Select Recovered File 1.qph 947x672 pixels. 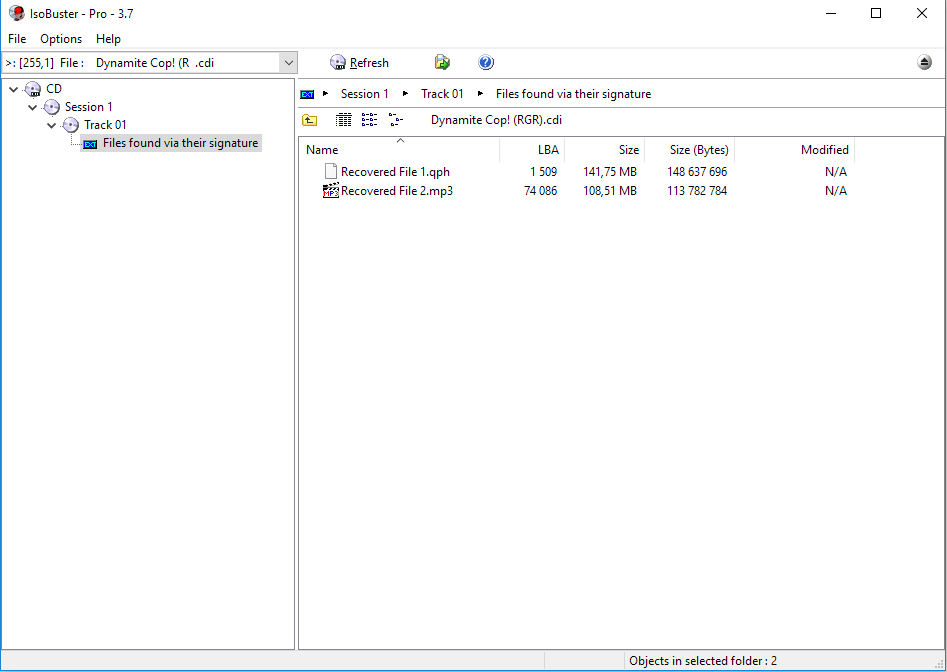click(395, 172)
